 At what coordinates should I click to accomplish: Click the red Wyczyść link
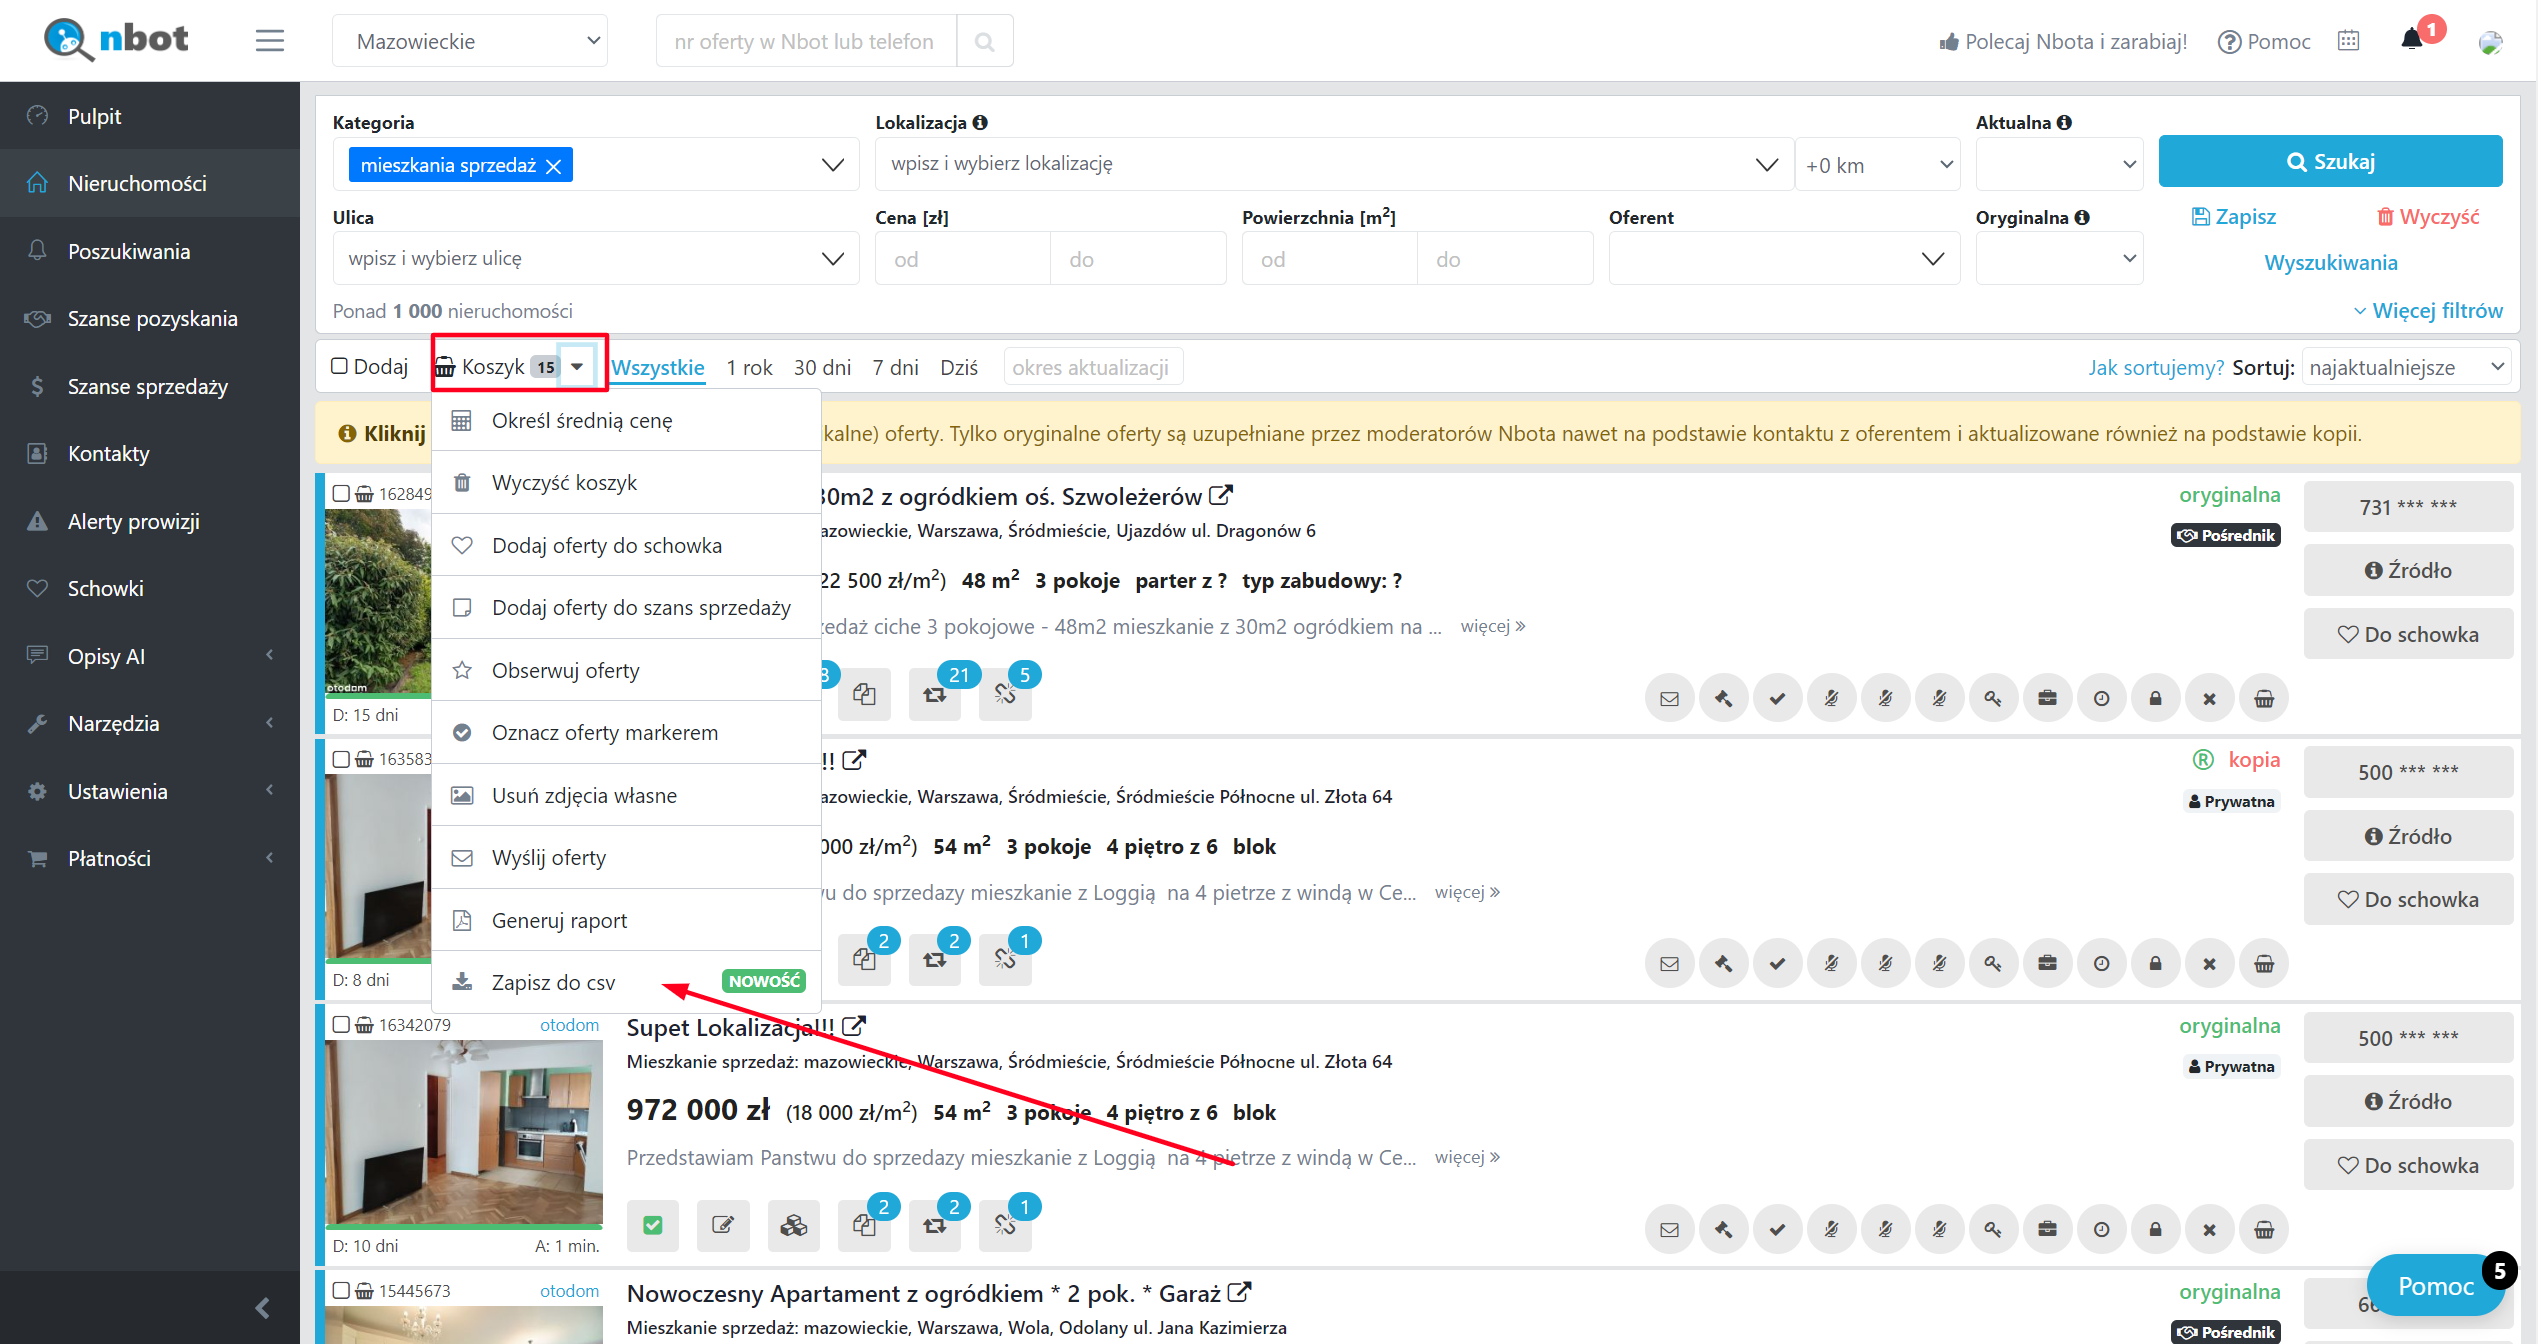click(x=2427, y=217)
